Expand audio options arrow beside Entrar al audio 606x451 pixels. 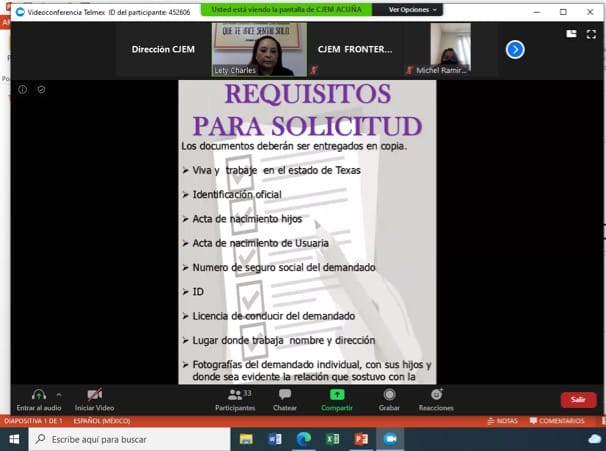[59, 394]
